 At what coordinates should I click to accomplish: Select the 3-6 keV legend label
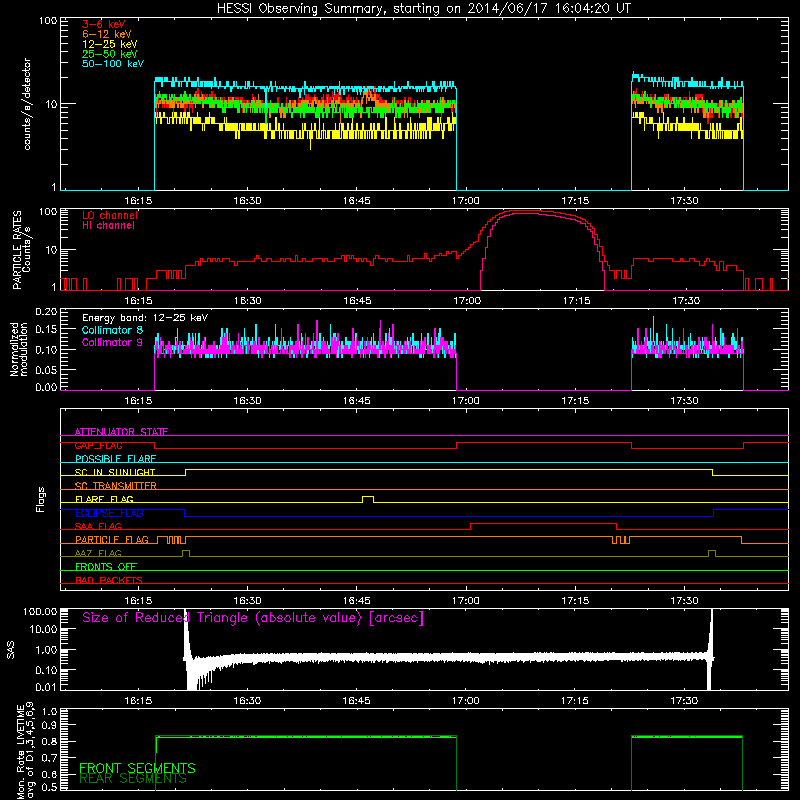pos(103,24)
